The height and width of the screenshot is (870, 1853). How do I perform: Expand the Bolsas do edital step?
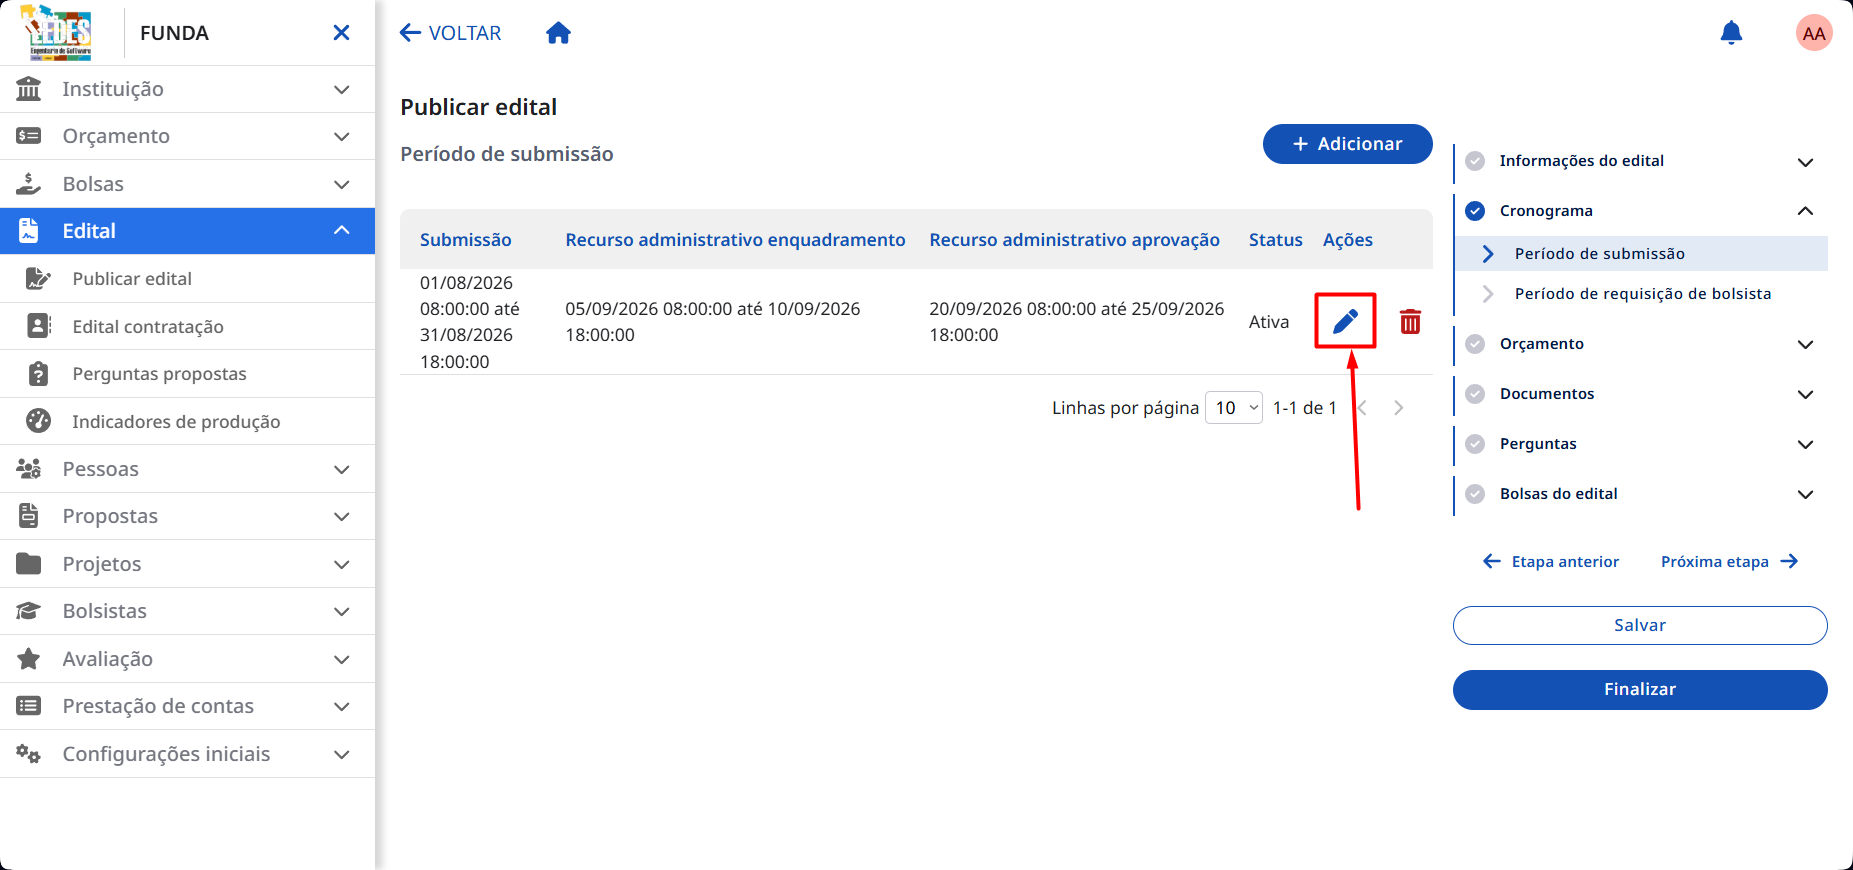click(1805, 494)
